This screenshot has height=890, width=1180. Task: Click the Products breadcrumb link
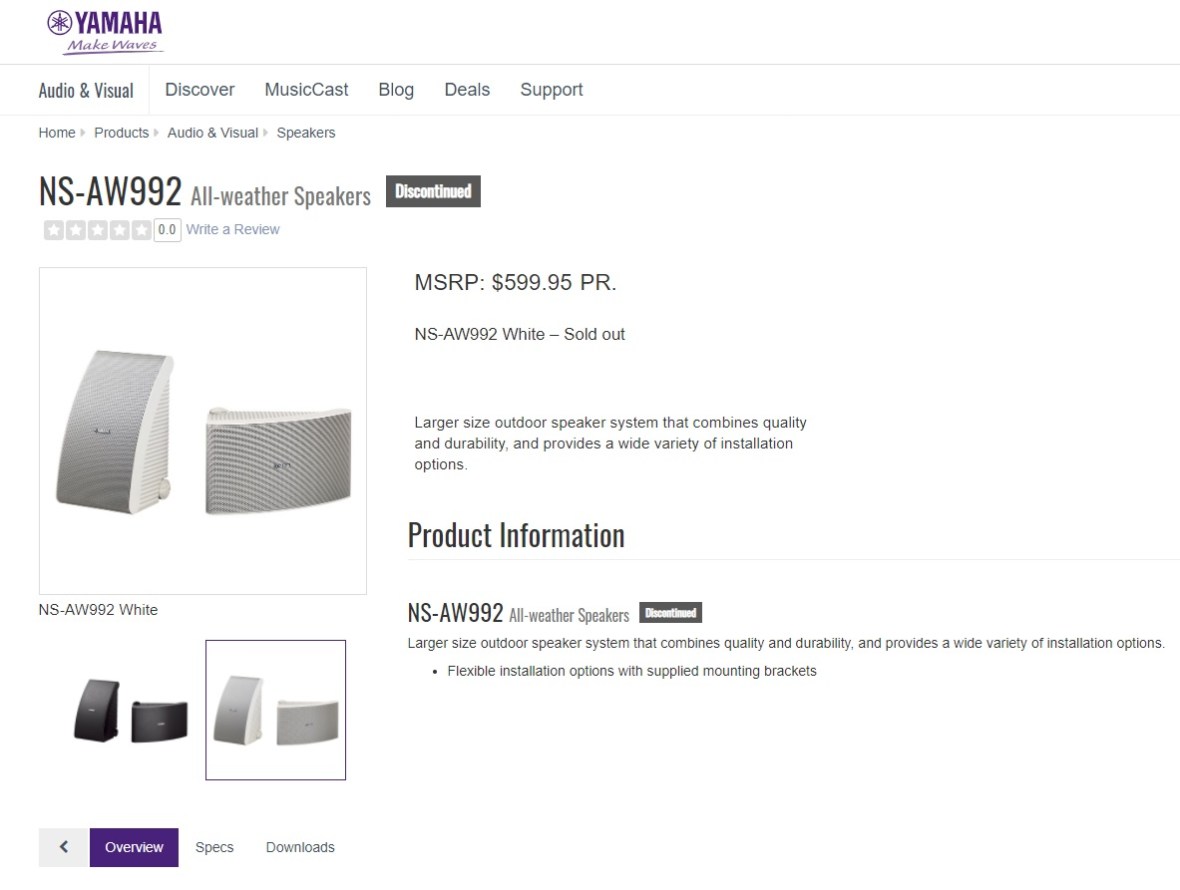[x=121, y=133]
